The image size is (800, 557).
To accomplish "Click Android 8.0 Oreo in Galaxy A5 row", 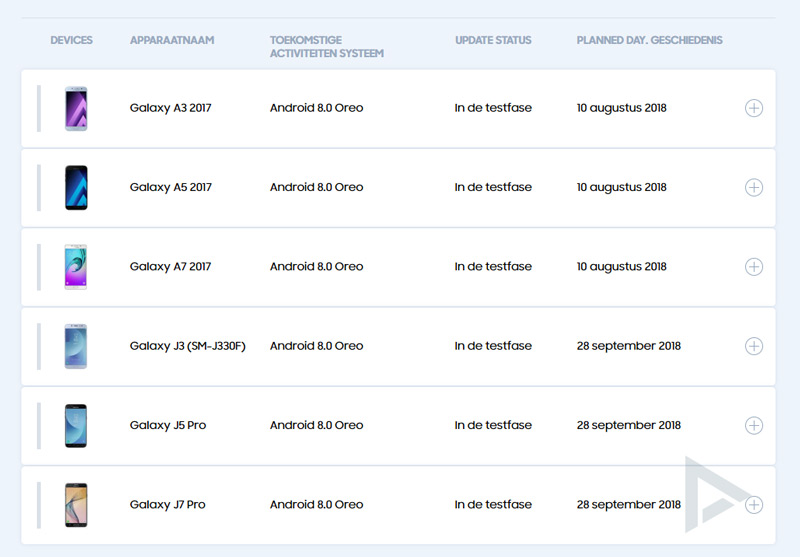I will 316,187.
